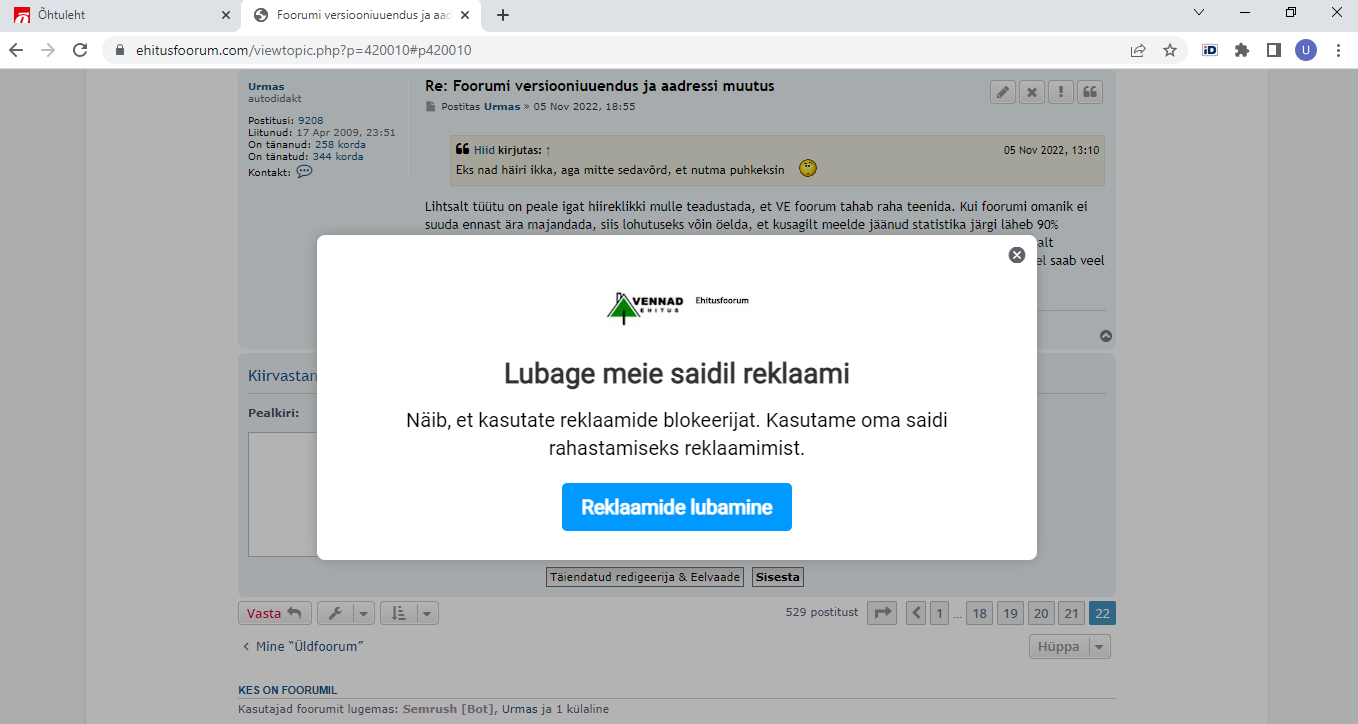Open the post sorting options dropdown

pos(409,613)
